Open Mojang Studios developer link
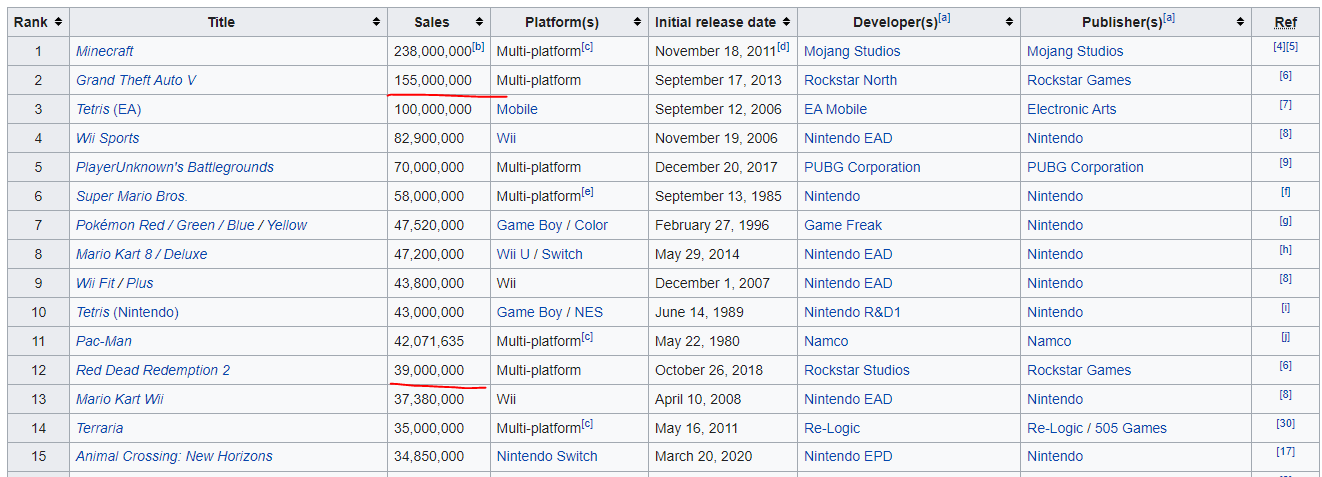1322x477 pixels. coord(852,51)
